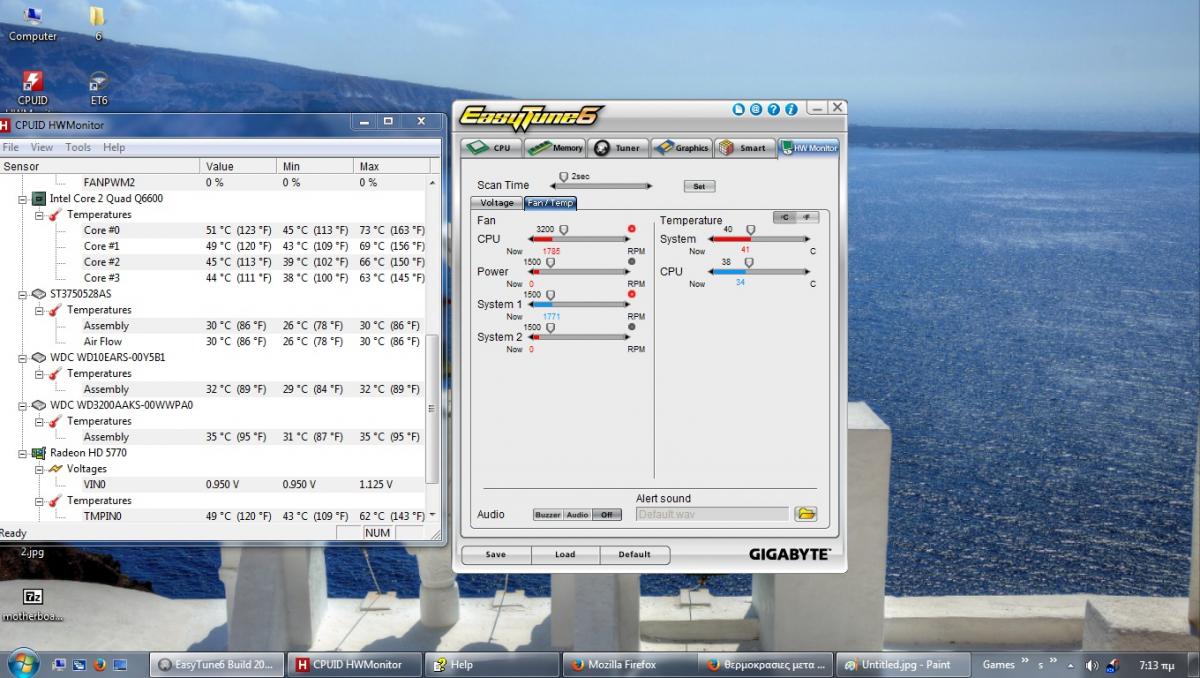Browse for alert sound with folder icon
The height and width of the screenshot is (678, 1200).
tap(806, 514)
